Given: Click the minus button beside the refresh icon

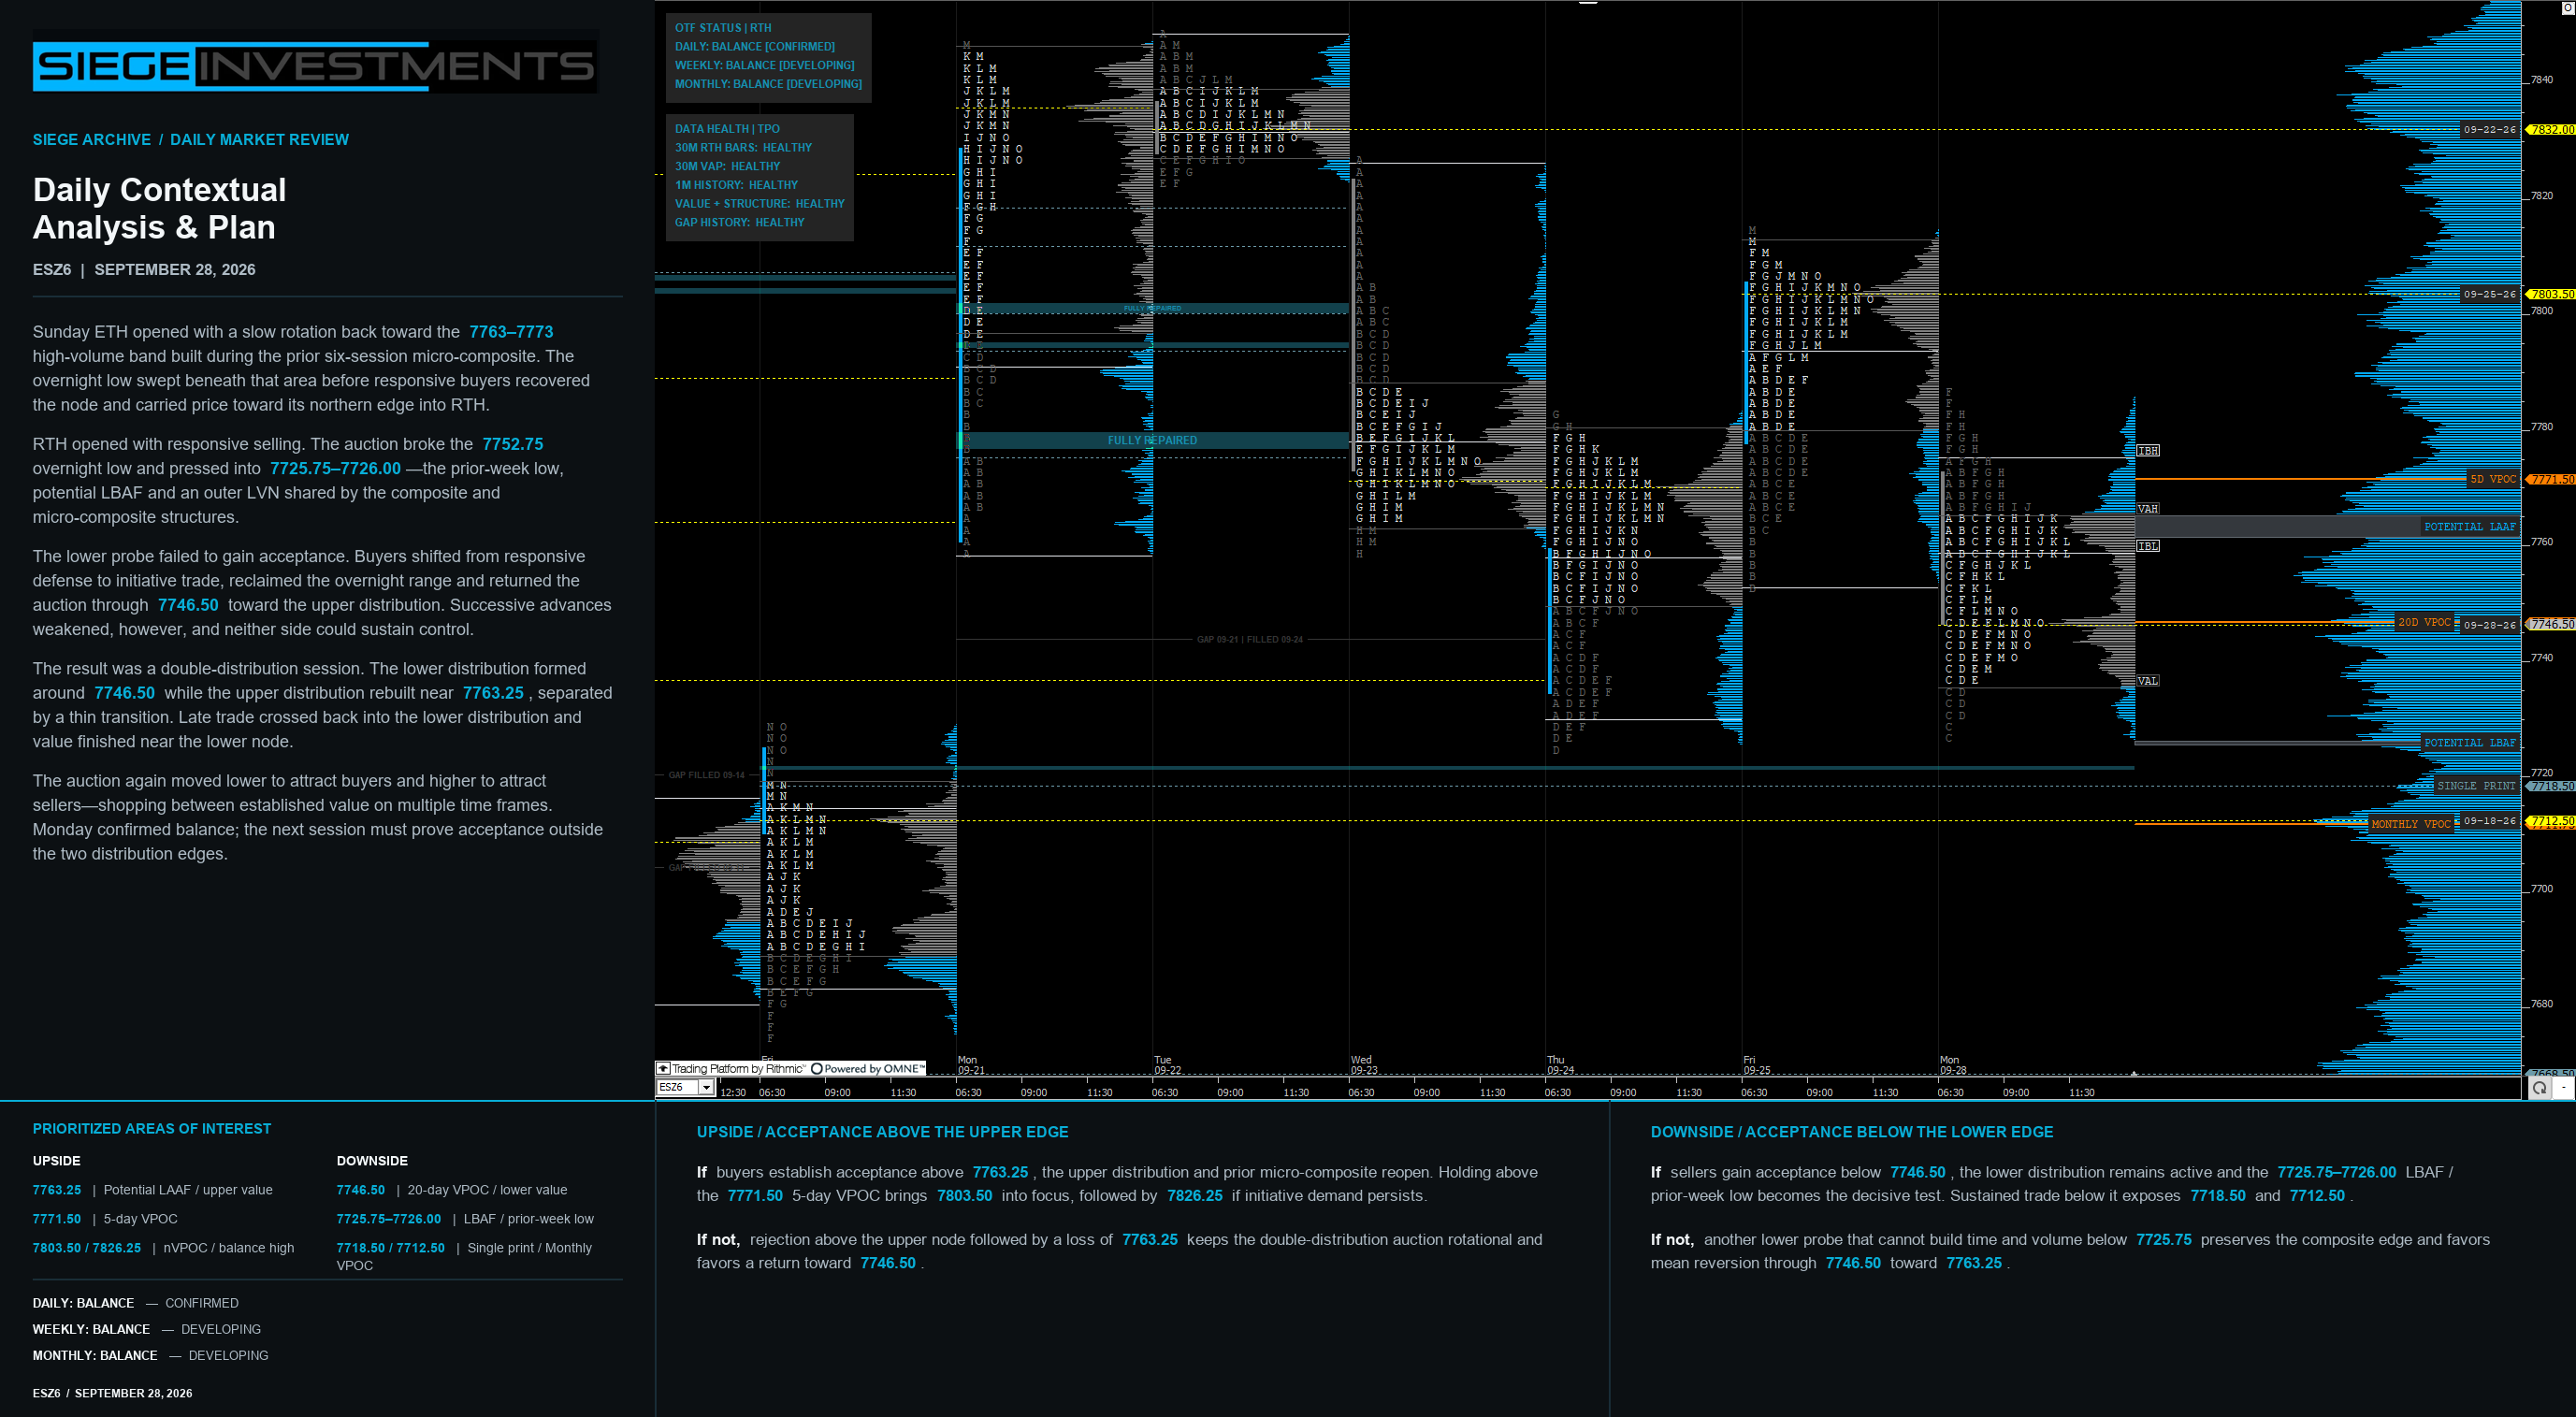Looking at the screenshot, I should pyautogui.click(x=2563, y=1087).
